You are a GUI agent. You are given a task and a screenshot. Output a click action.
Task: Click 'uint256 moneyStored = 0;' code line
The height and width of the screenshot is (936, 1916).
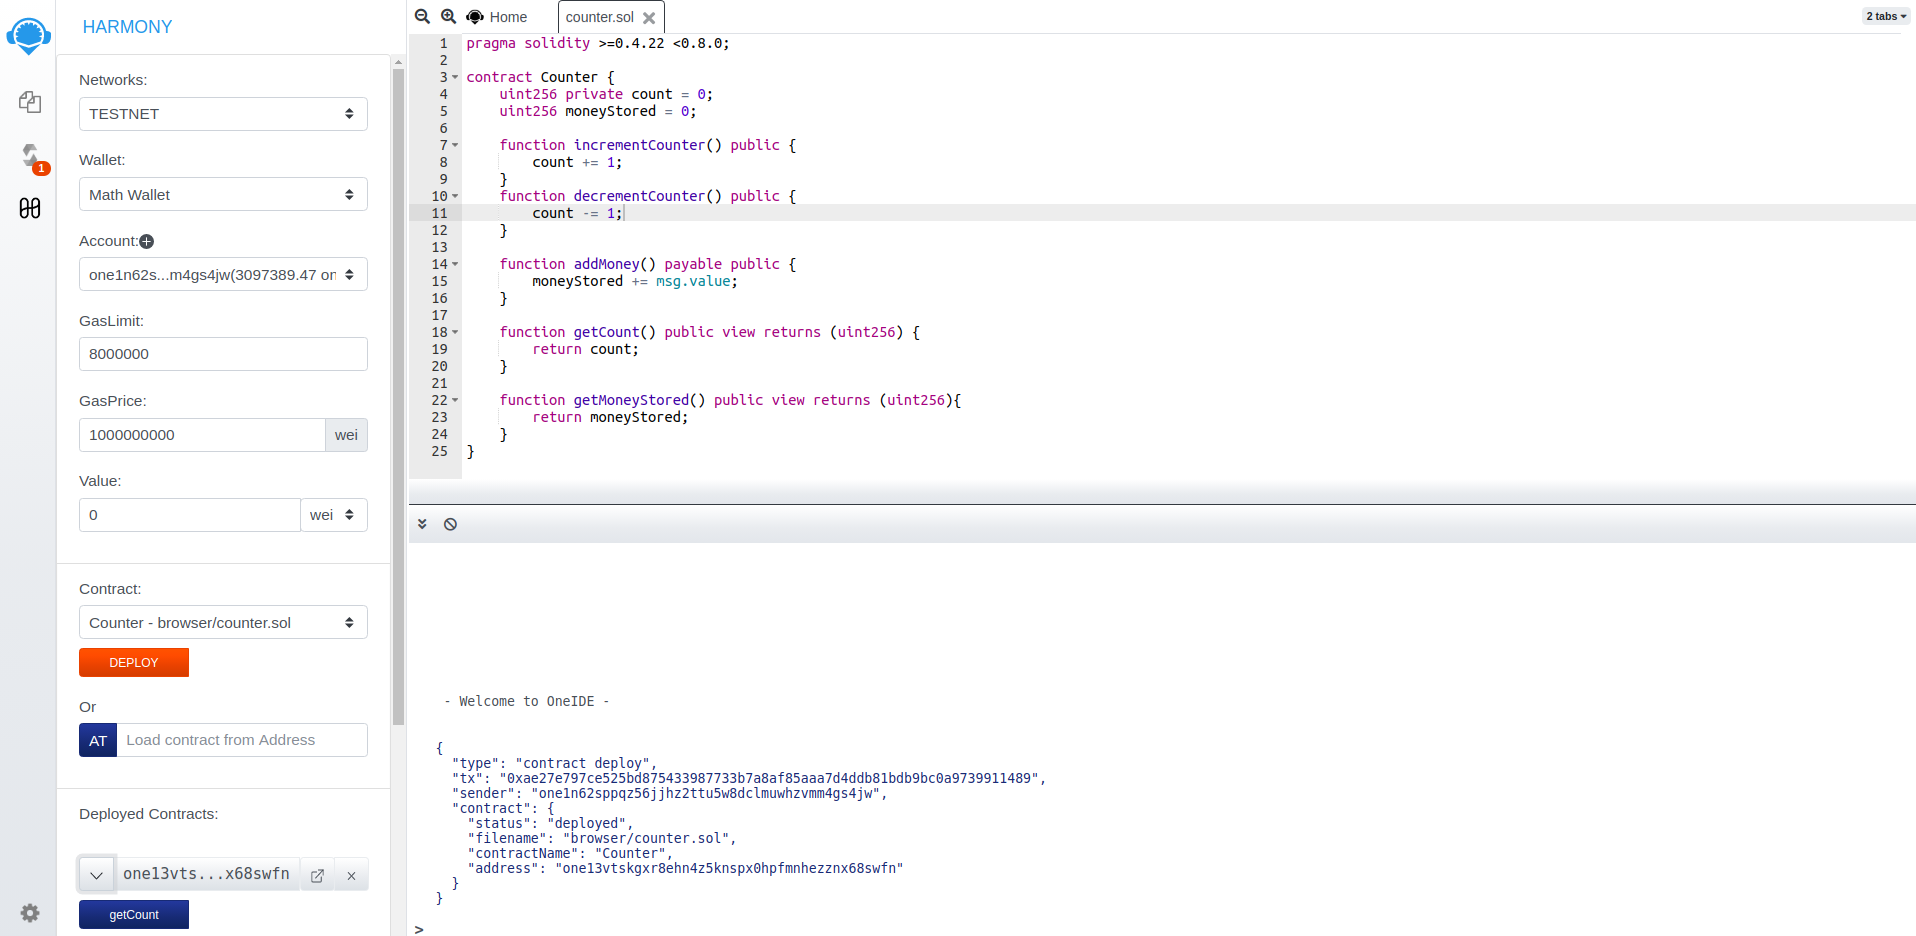(598, 111)
